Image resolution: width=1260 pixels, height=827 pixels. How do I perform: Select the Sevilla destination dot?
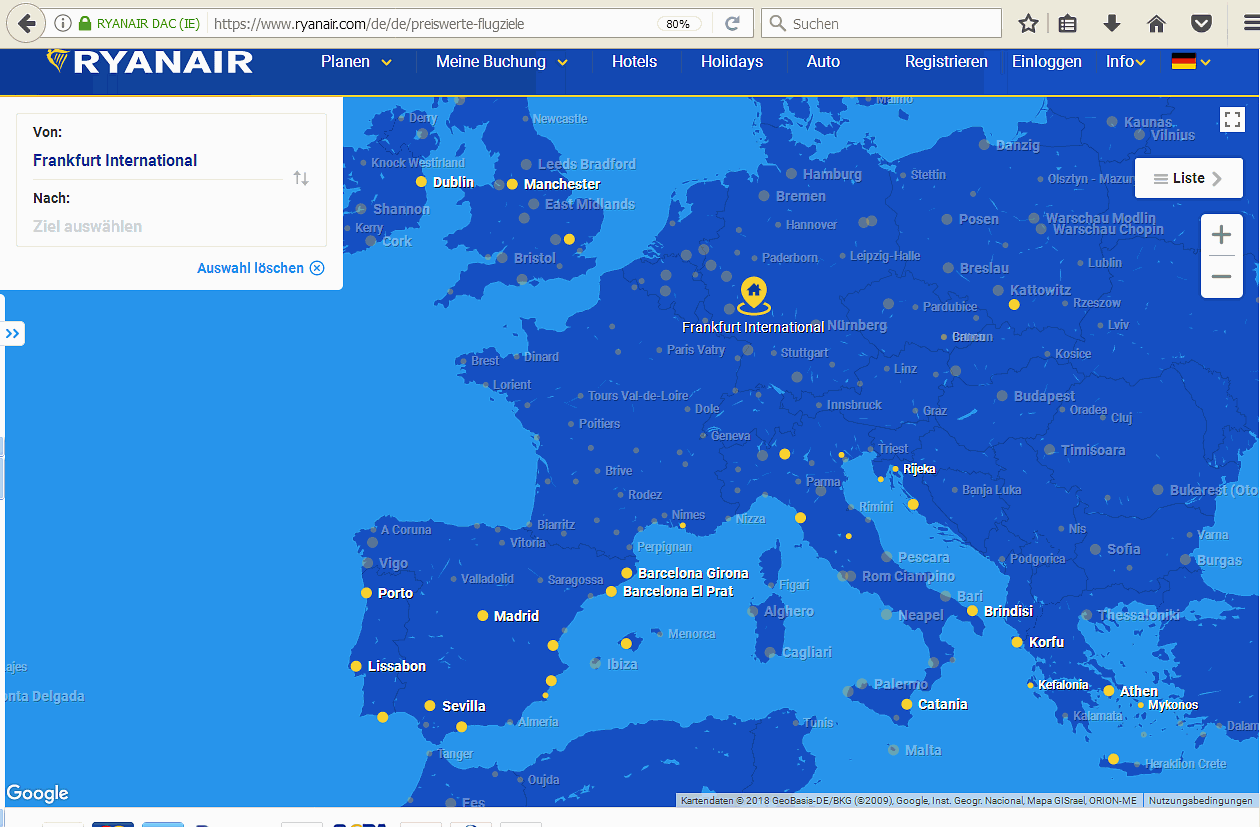pyautogui.click(x=430, y=706)
